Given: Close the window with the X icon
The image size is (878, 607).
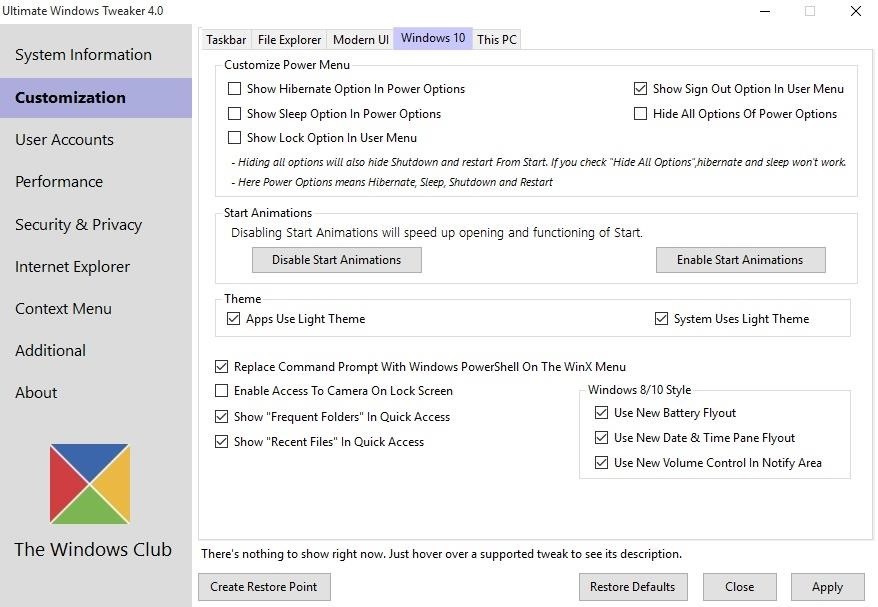Looking at the screenshot, I should (x=856, y=11).
